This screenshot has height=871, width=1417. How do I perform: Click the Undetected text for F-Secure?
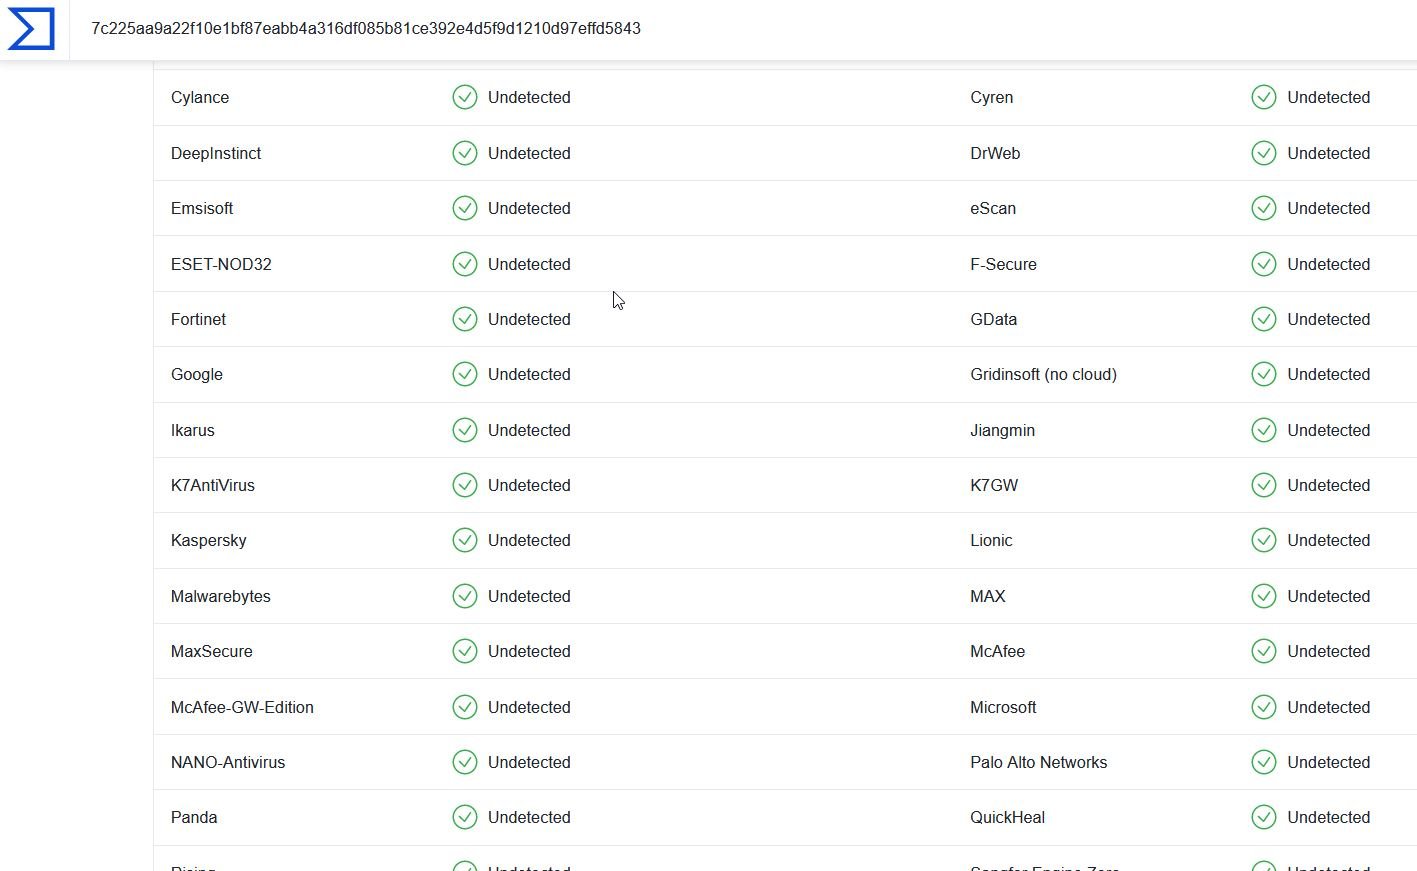1328,264
